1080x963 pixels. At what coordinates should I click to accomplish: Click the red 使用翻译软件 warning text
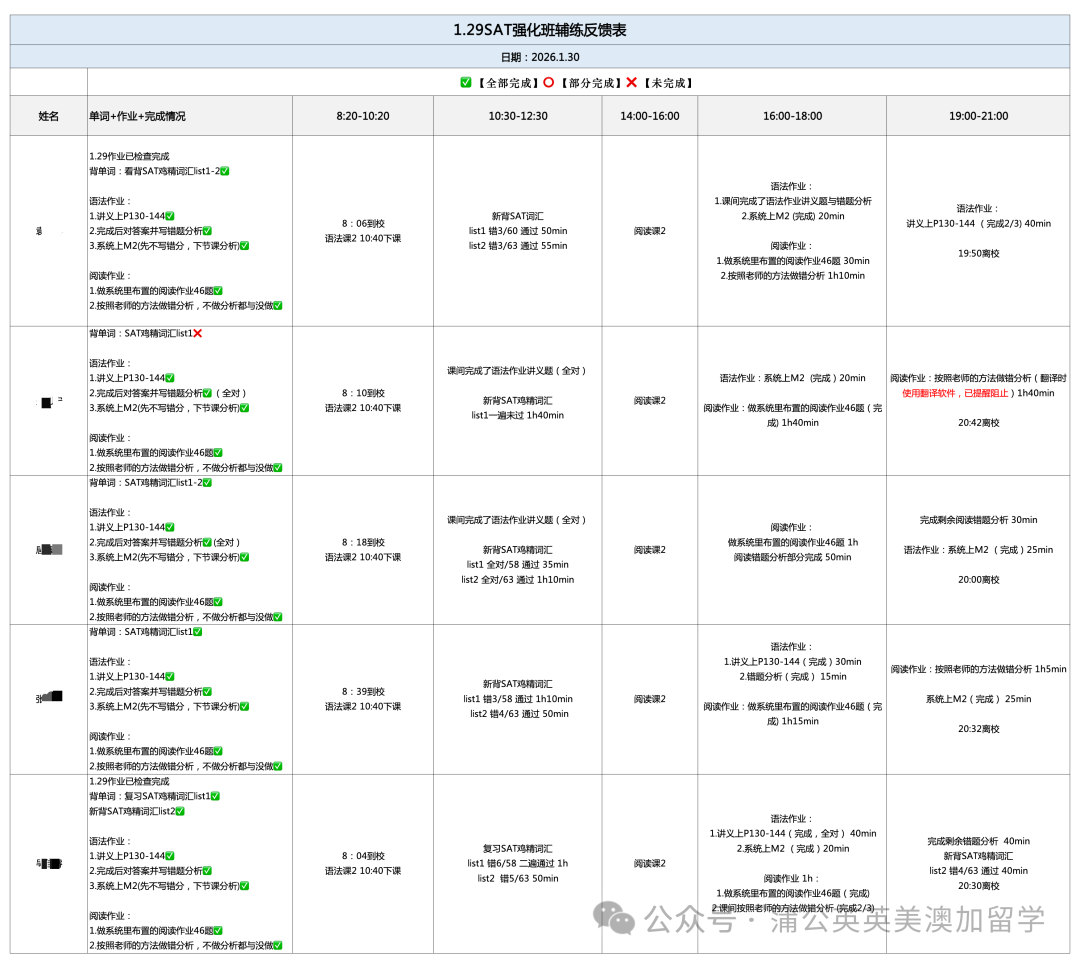957,393
